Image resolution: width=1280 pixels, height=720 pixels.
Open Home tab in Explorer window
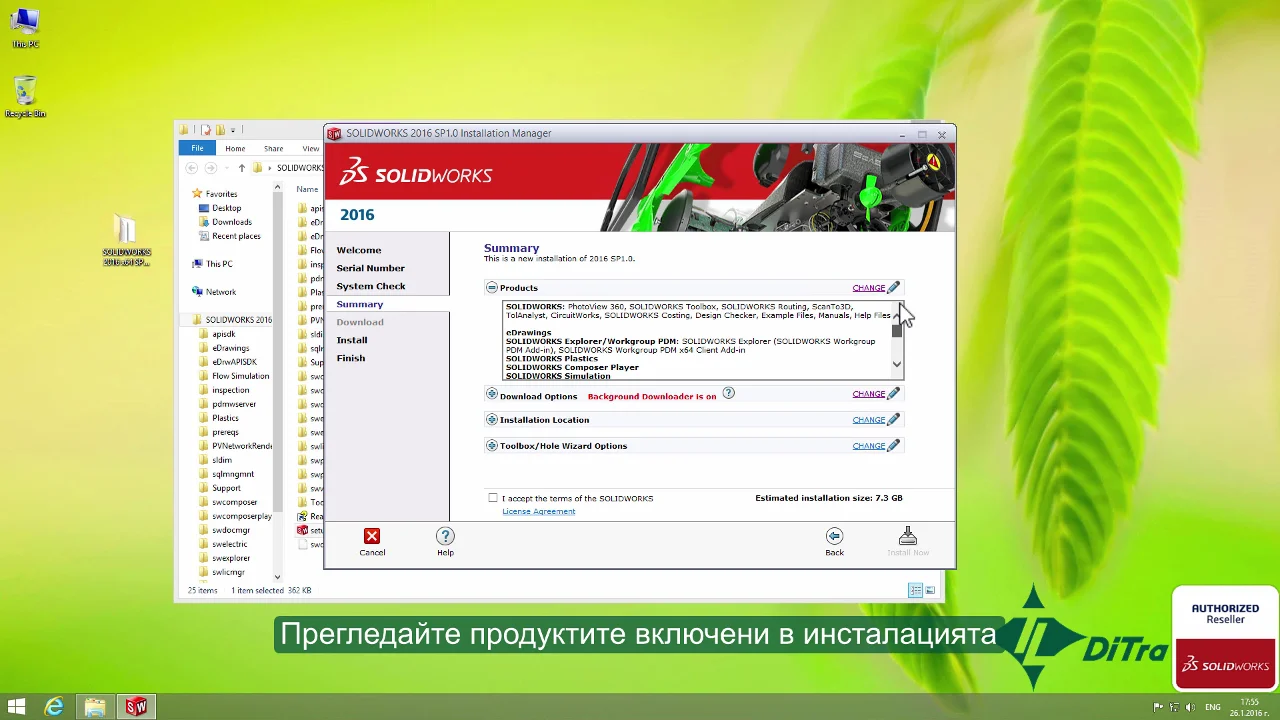pos(235,148)
